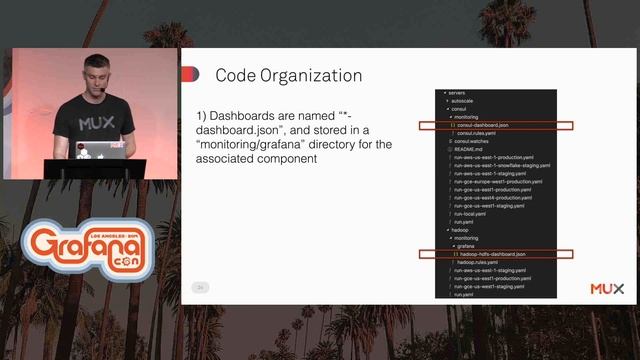
Task: Open run-gce-us-east1-production.yaml under consul
Action: point(493,190)
